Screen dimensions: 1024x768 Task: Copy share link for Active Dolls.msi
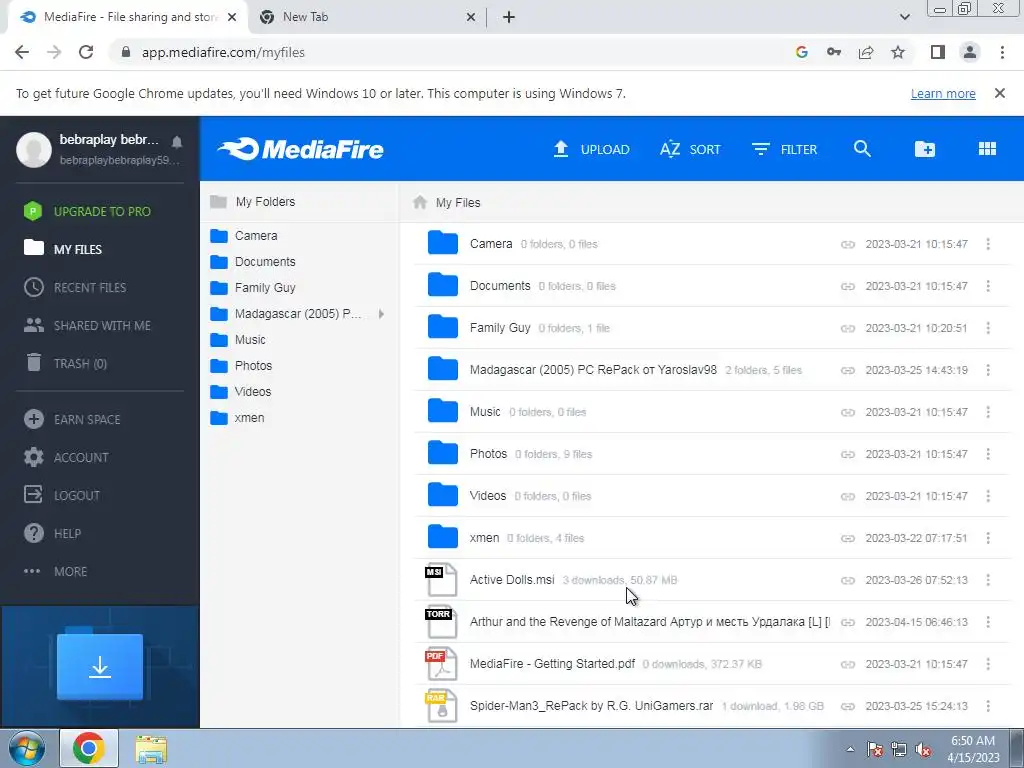848,580
